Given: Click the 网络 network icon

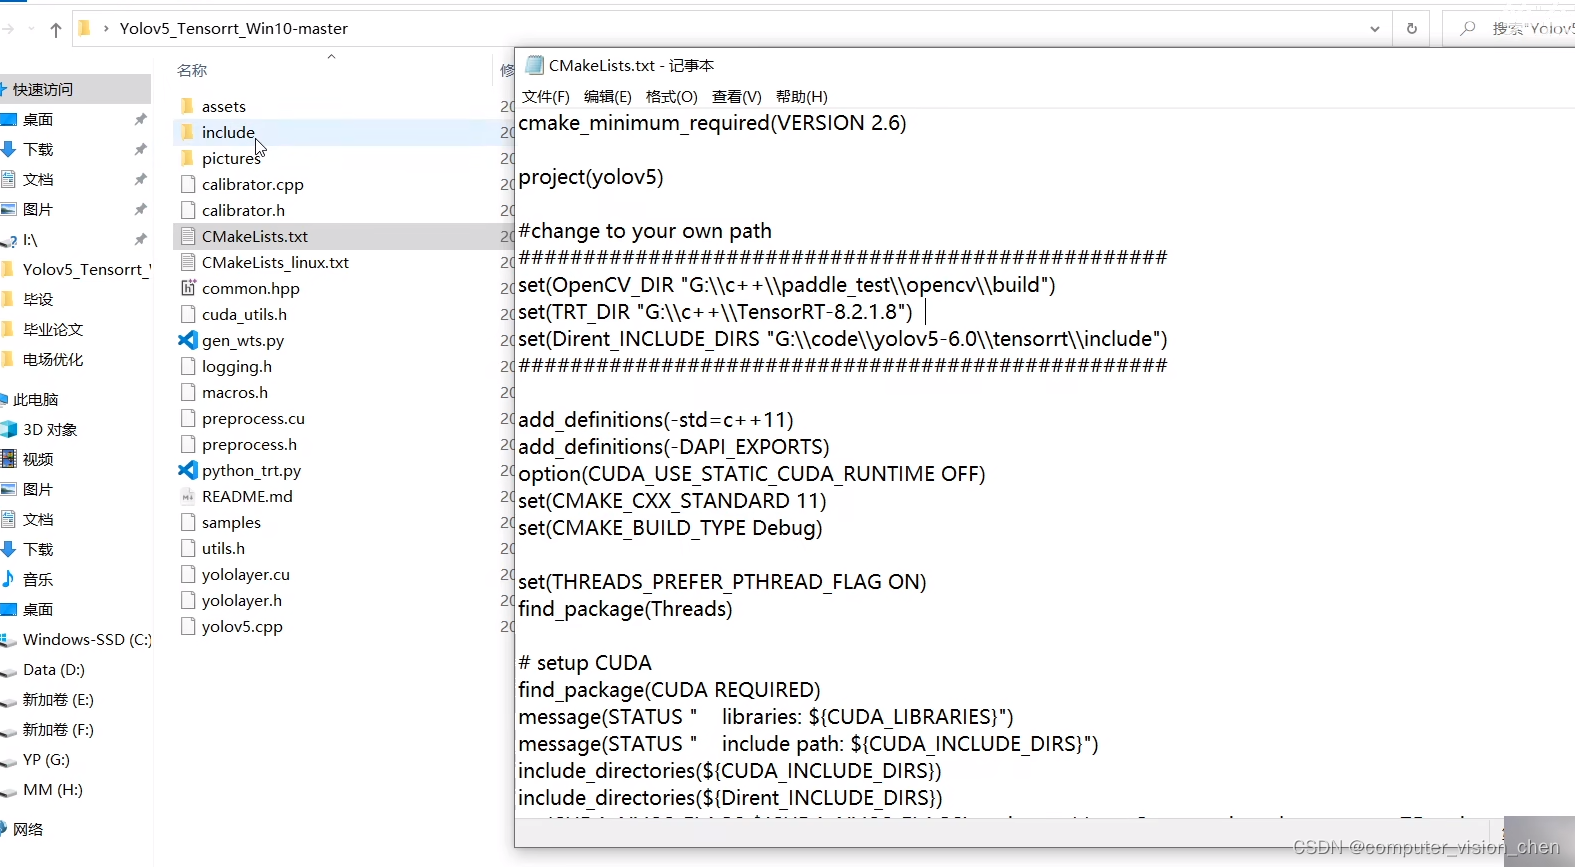Looking at the screenshot, I should (x=5, y=829).
